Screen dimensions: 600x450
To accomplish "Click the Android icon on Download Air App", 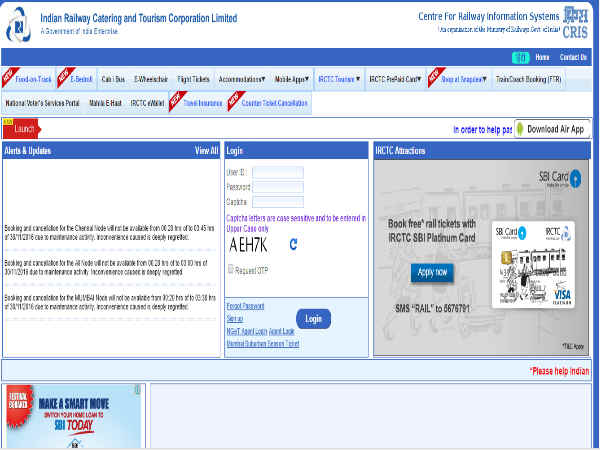I will pos(520,129).
